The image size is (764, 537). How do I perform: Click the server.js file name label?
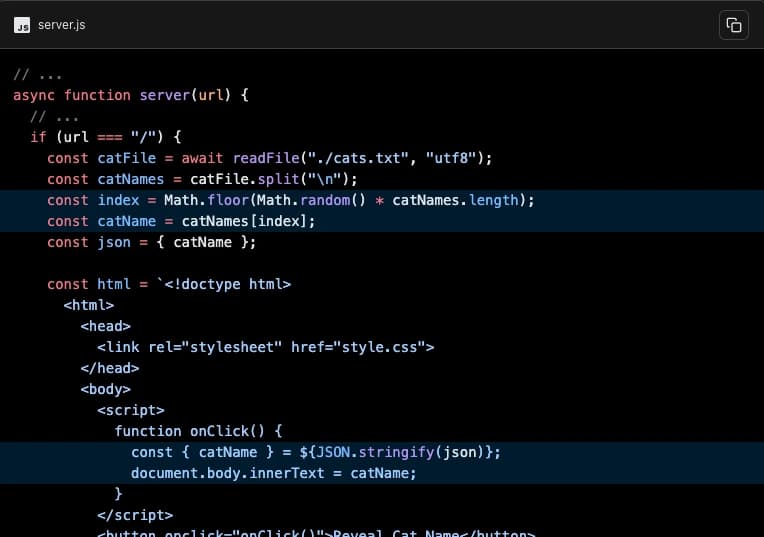(61, 25)
